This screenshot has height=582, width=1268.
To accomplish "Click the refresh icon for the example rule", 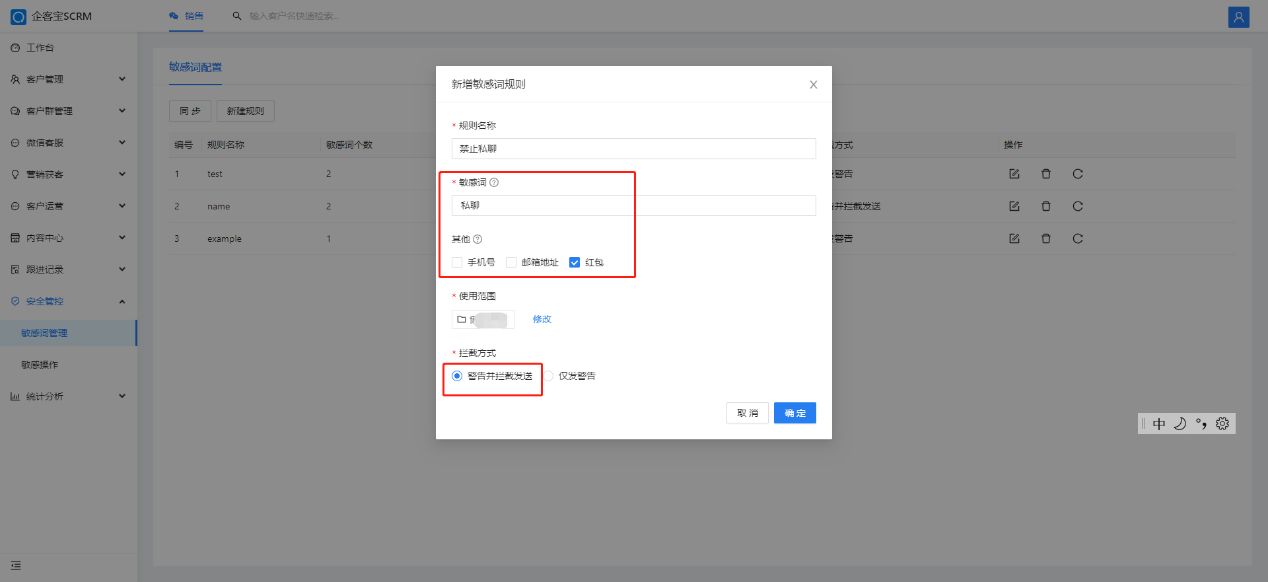I will pos(1078,239).
